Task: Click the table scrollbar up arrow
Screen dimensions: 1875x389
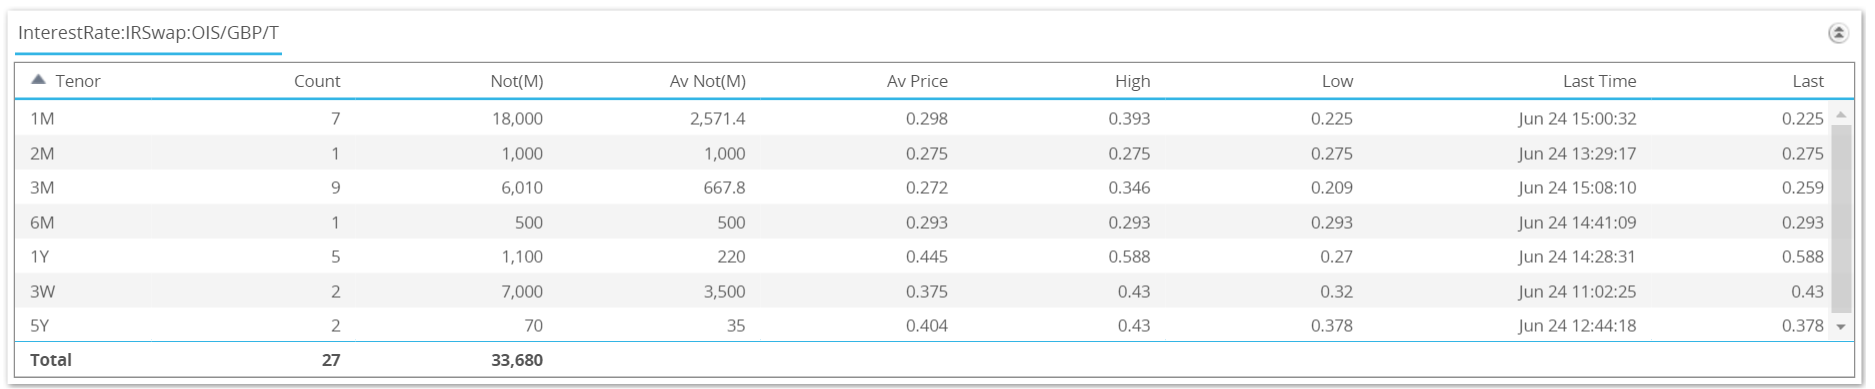Action: (1841, 115)
